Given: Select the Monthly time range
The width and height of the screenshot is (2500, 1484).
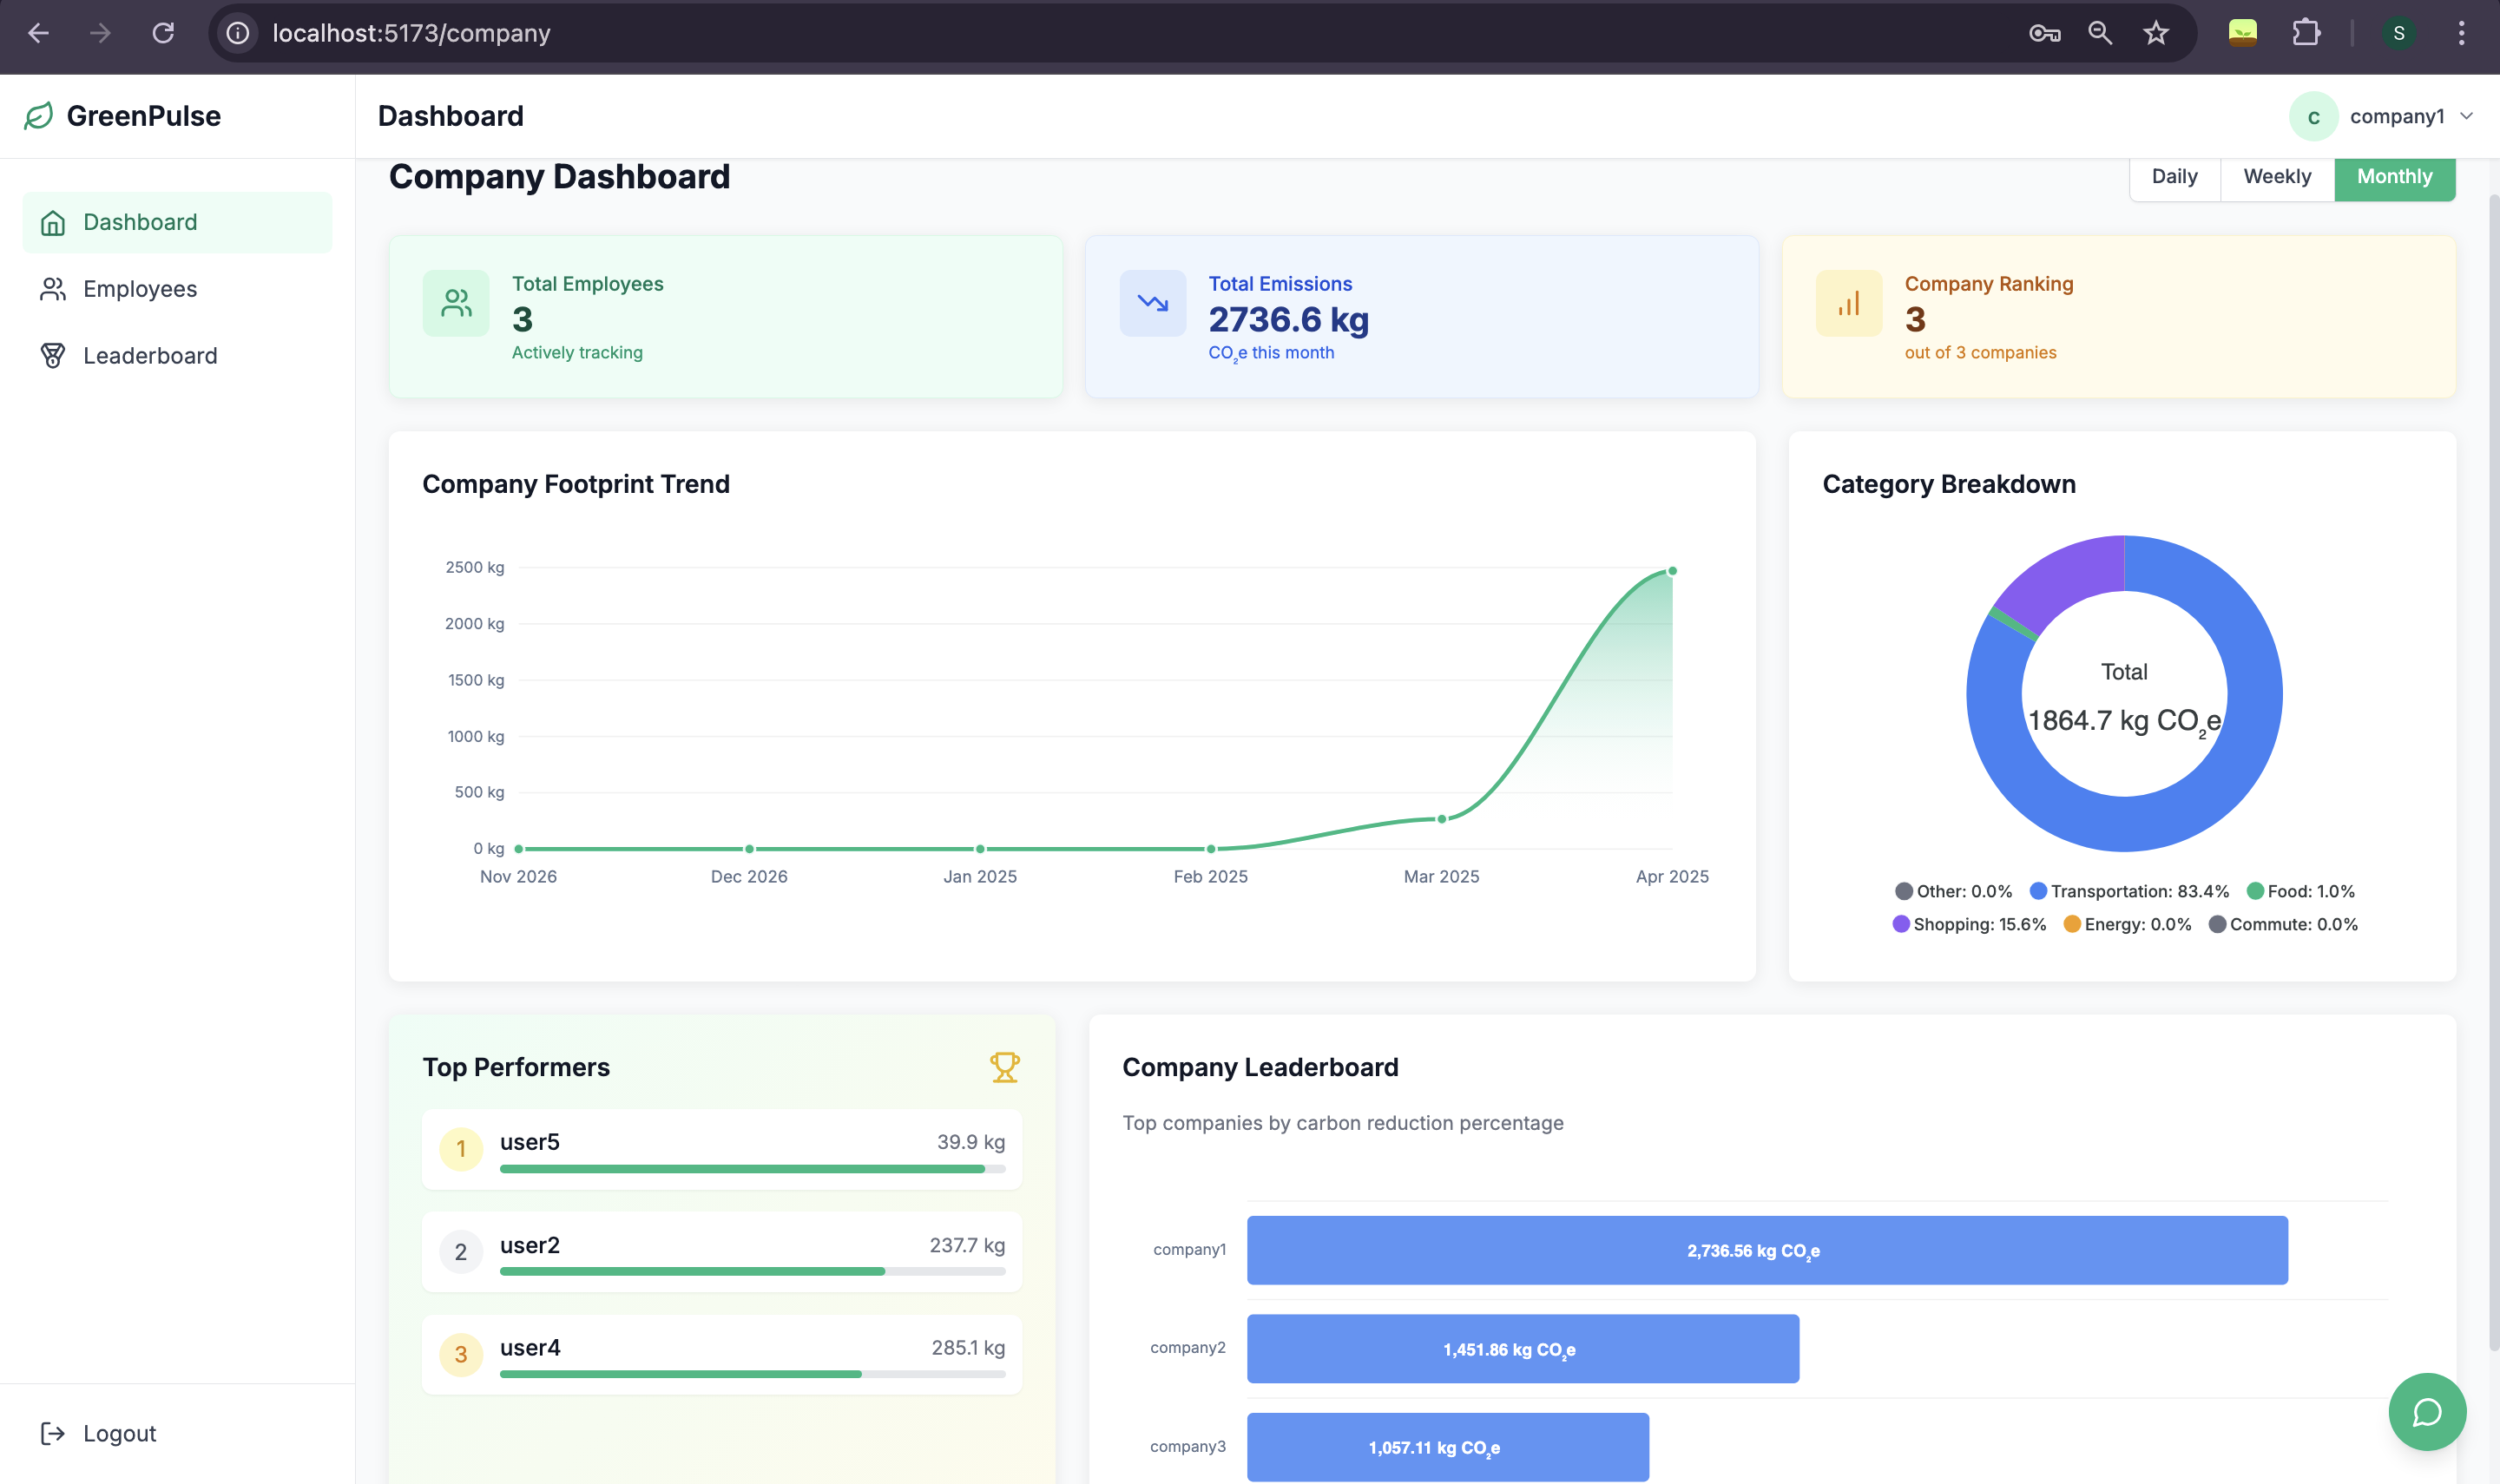Looking at the screenshot, I should tap(2394, 177).
